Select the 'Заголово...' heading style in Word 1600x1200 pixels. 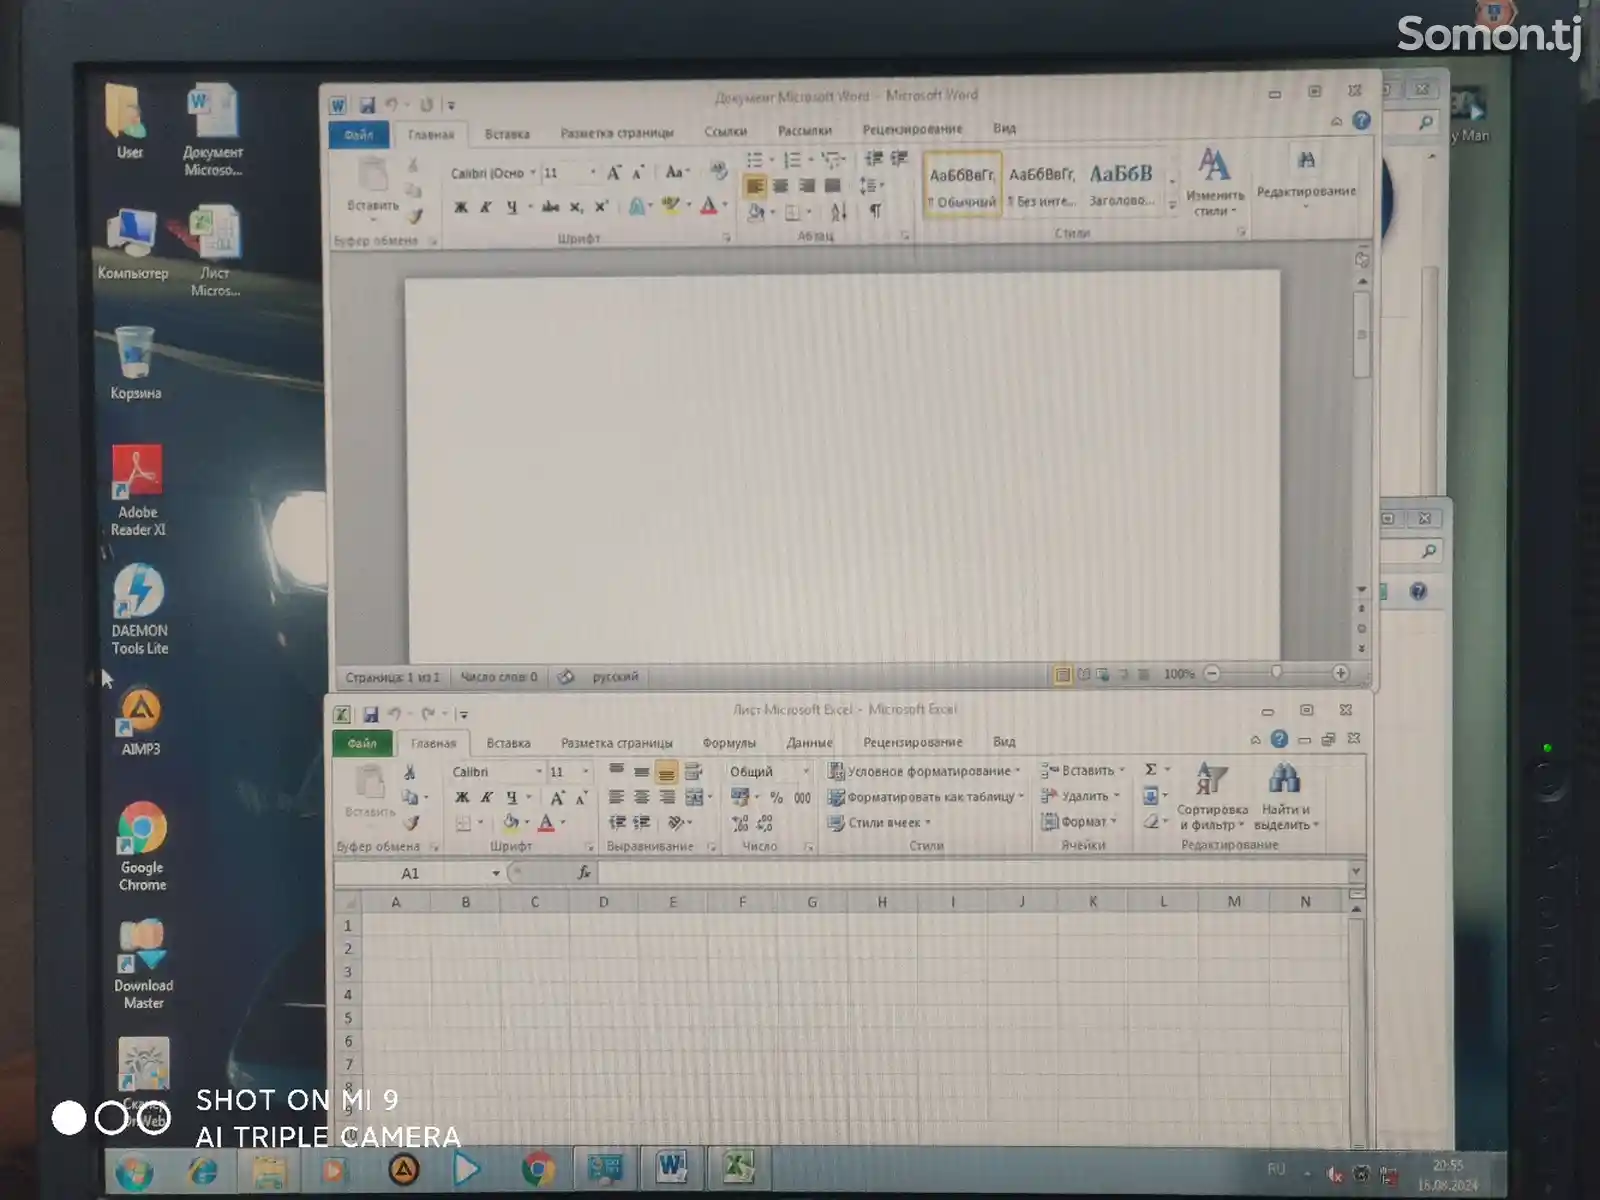pos(1121,184)
